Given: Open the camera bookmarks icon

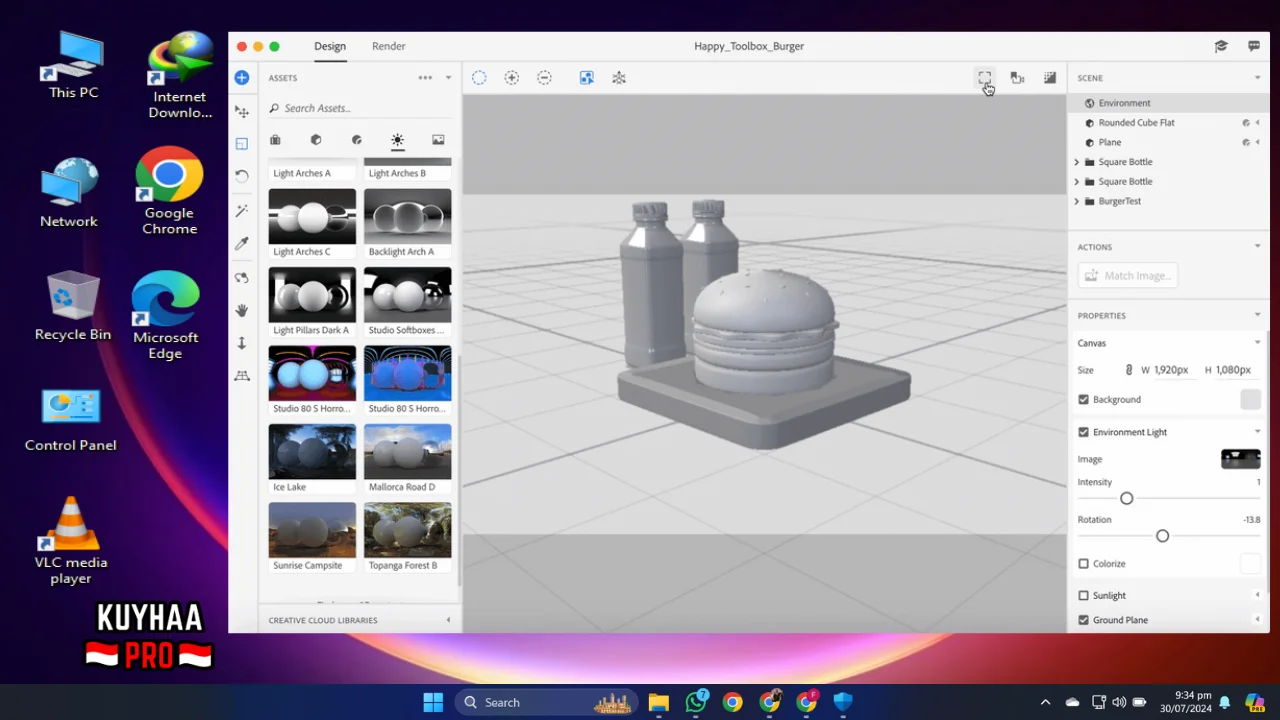Looking at the screenshot, I should click(x=1017, y=78).
